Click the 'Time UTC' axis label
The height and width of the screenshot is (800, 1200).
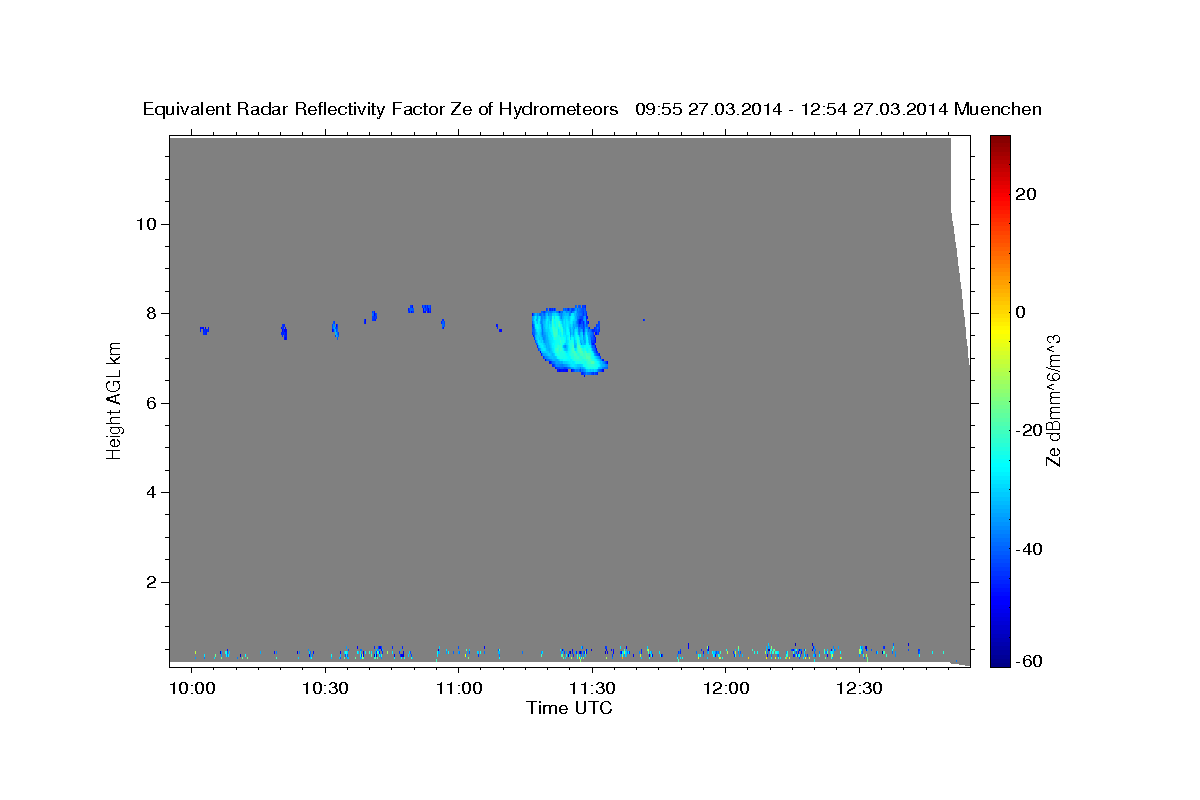pos(569,708)
